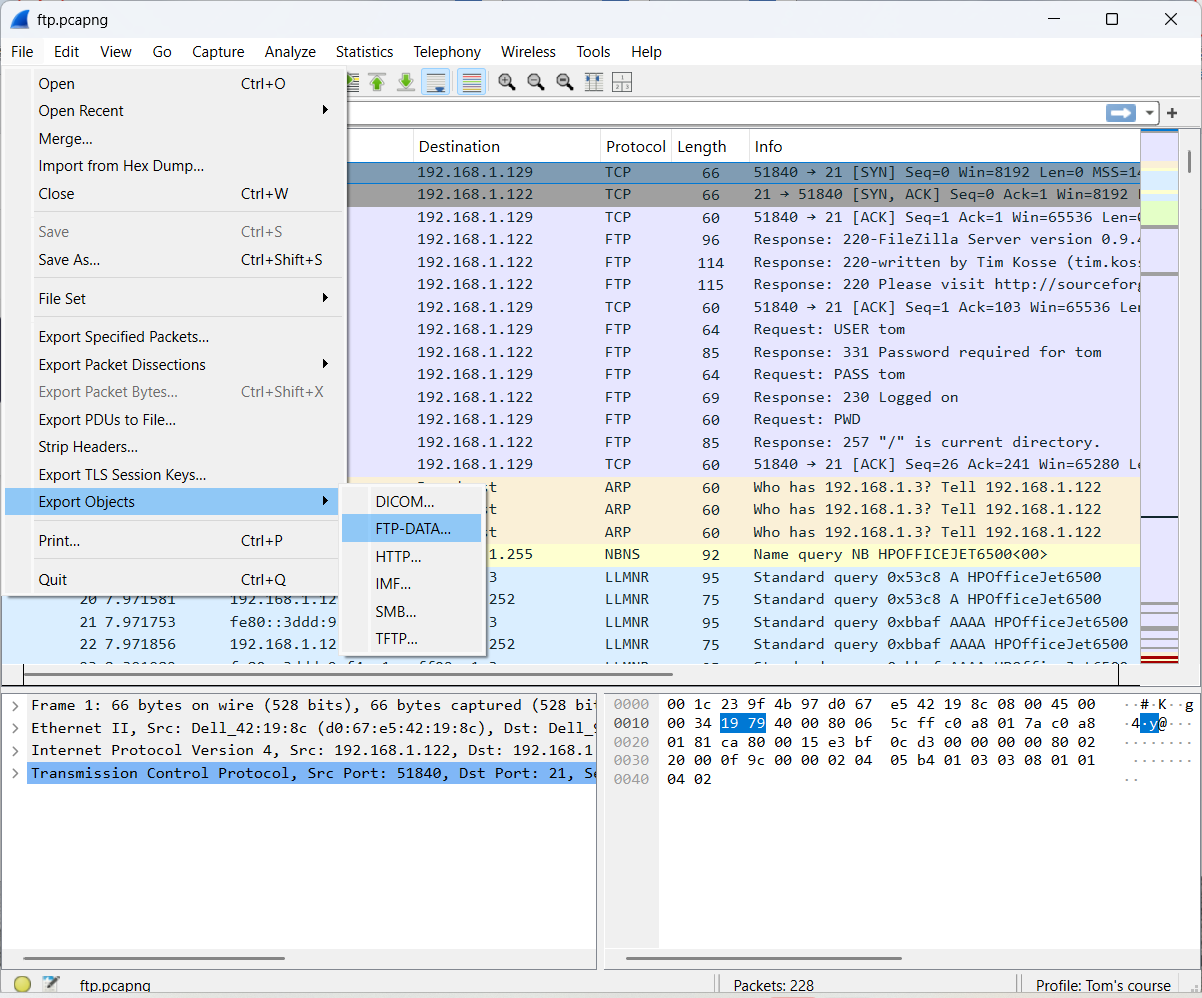The image size is (1202, 998).
Task: Apply display filter with the arrow button
Action: pyautogui.click(x=1121, y=113)
